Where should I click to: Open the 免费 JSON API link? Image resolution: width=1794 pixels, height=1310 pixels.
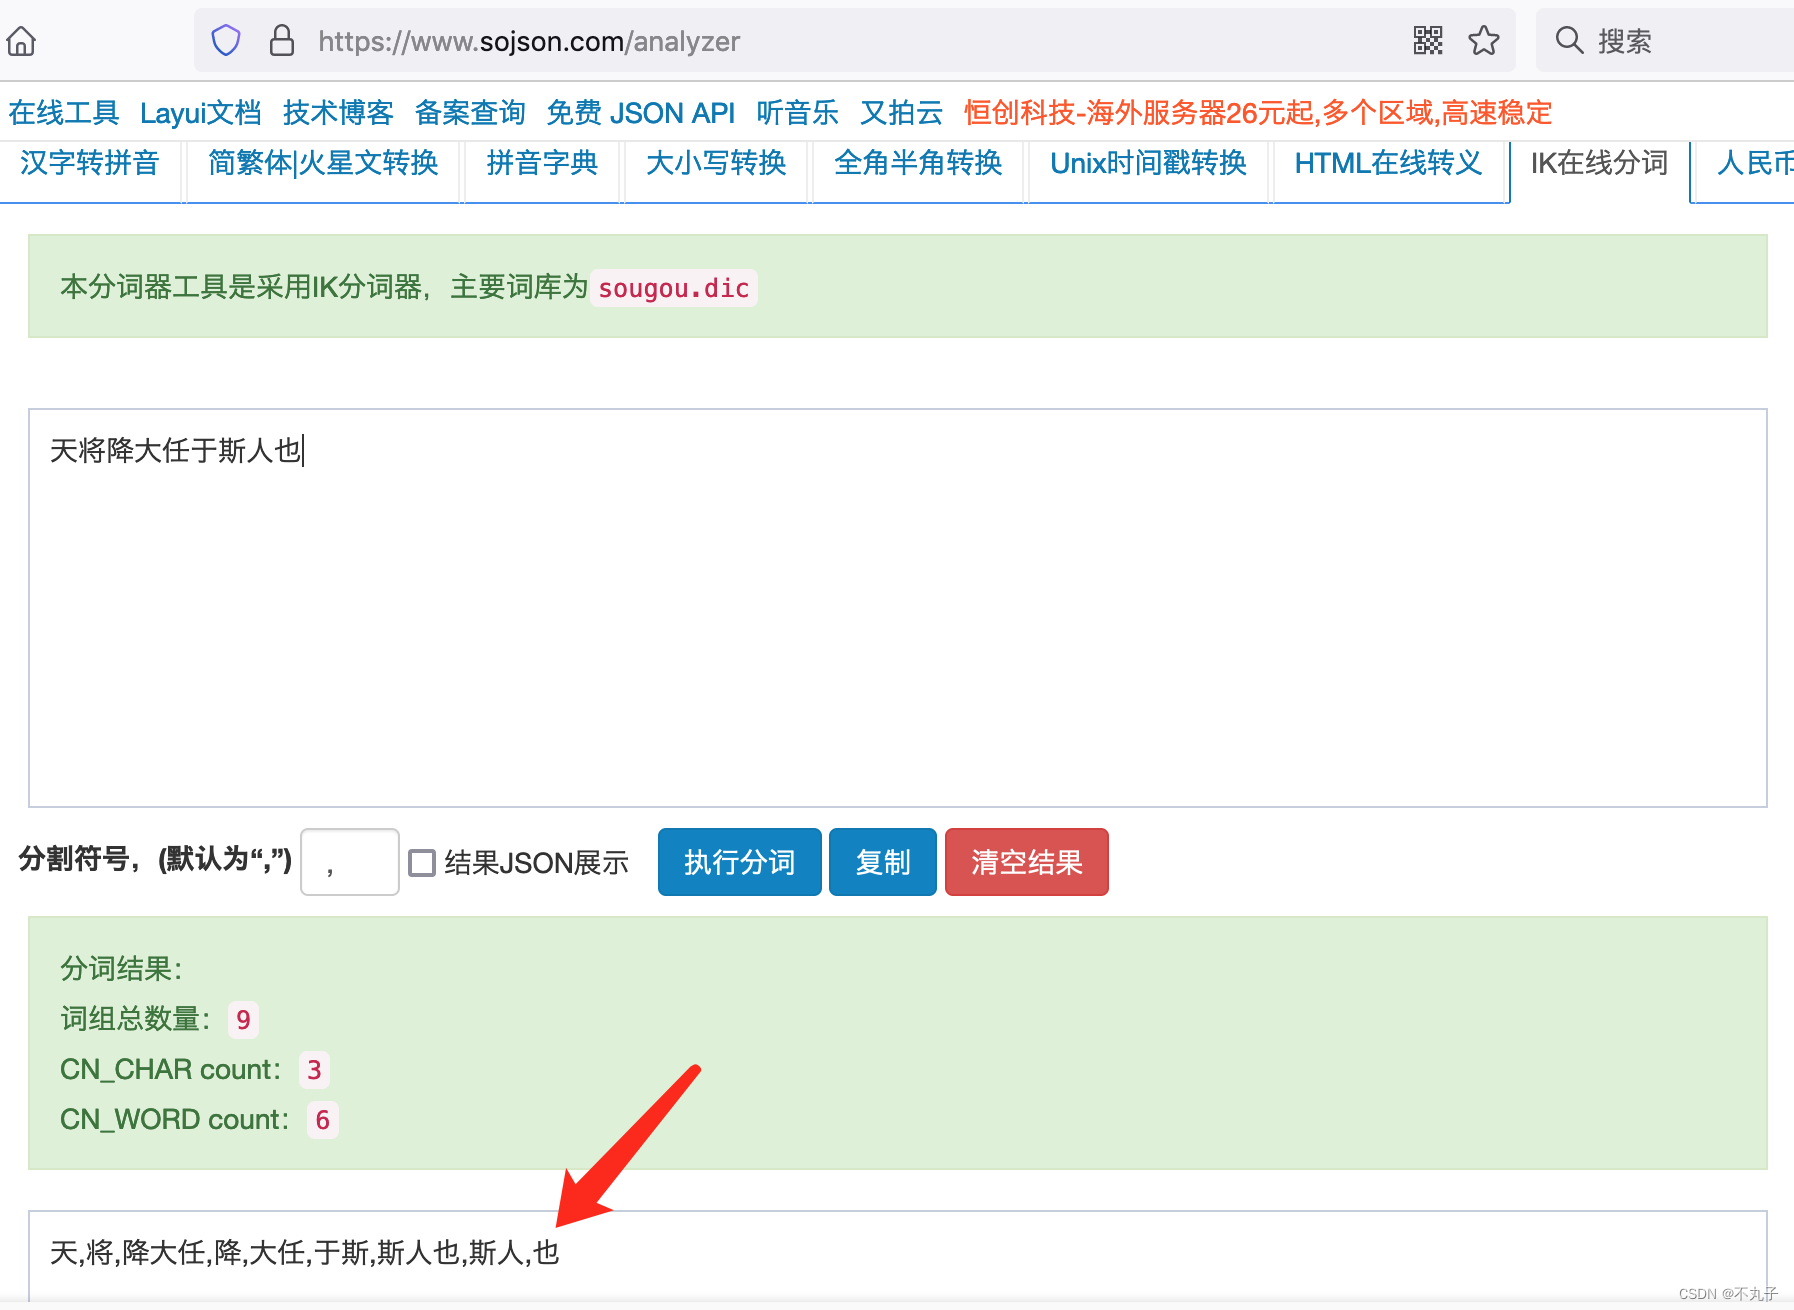641,113
